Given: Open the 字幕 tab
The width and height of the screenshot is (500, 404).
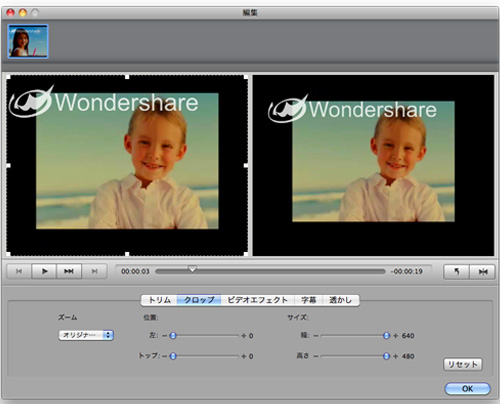Looking at the screenshot, I should pyautogui.click(x=308, y=300).
